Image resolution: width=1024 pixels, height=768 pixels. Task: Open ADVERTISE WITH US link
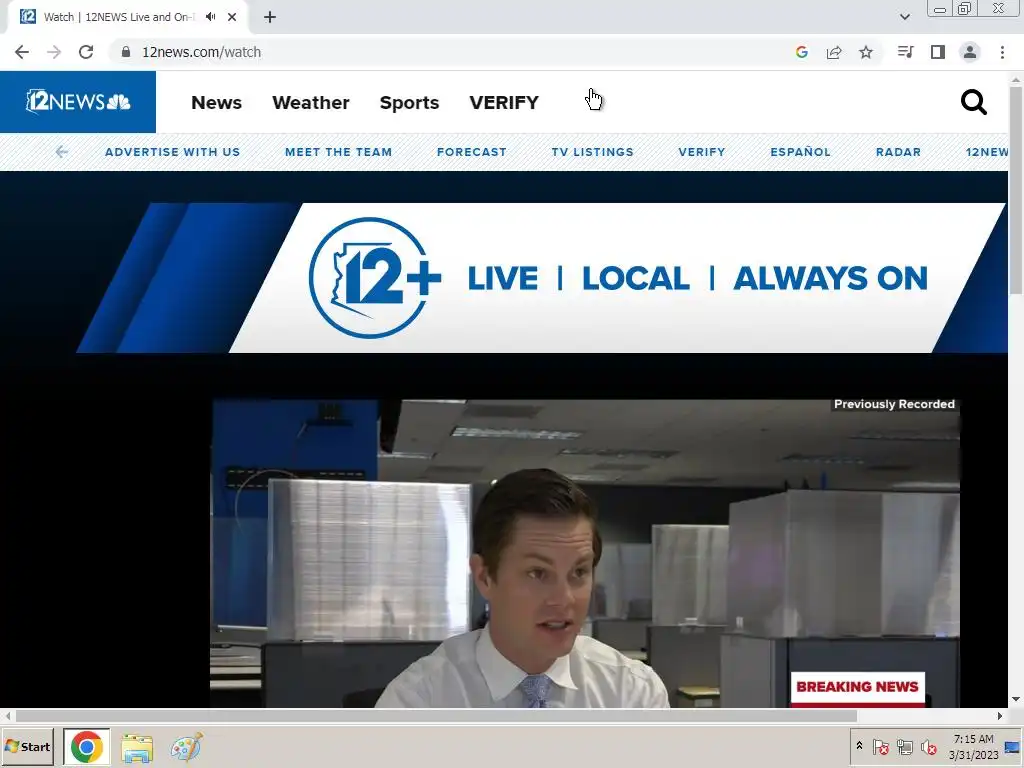coord(172,152)
